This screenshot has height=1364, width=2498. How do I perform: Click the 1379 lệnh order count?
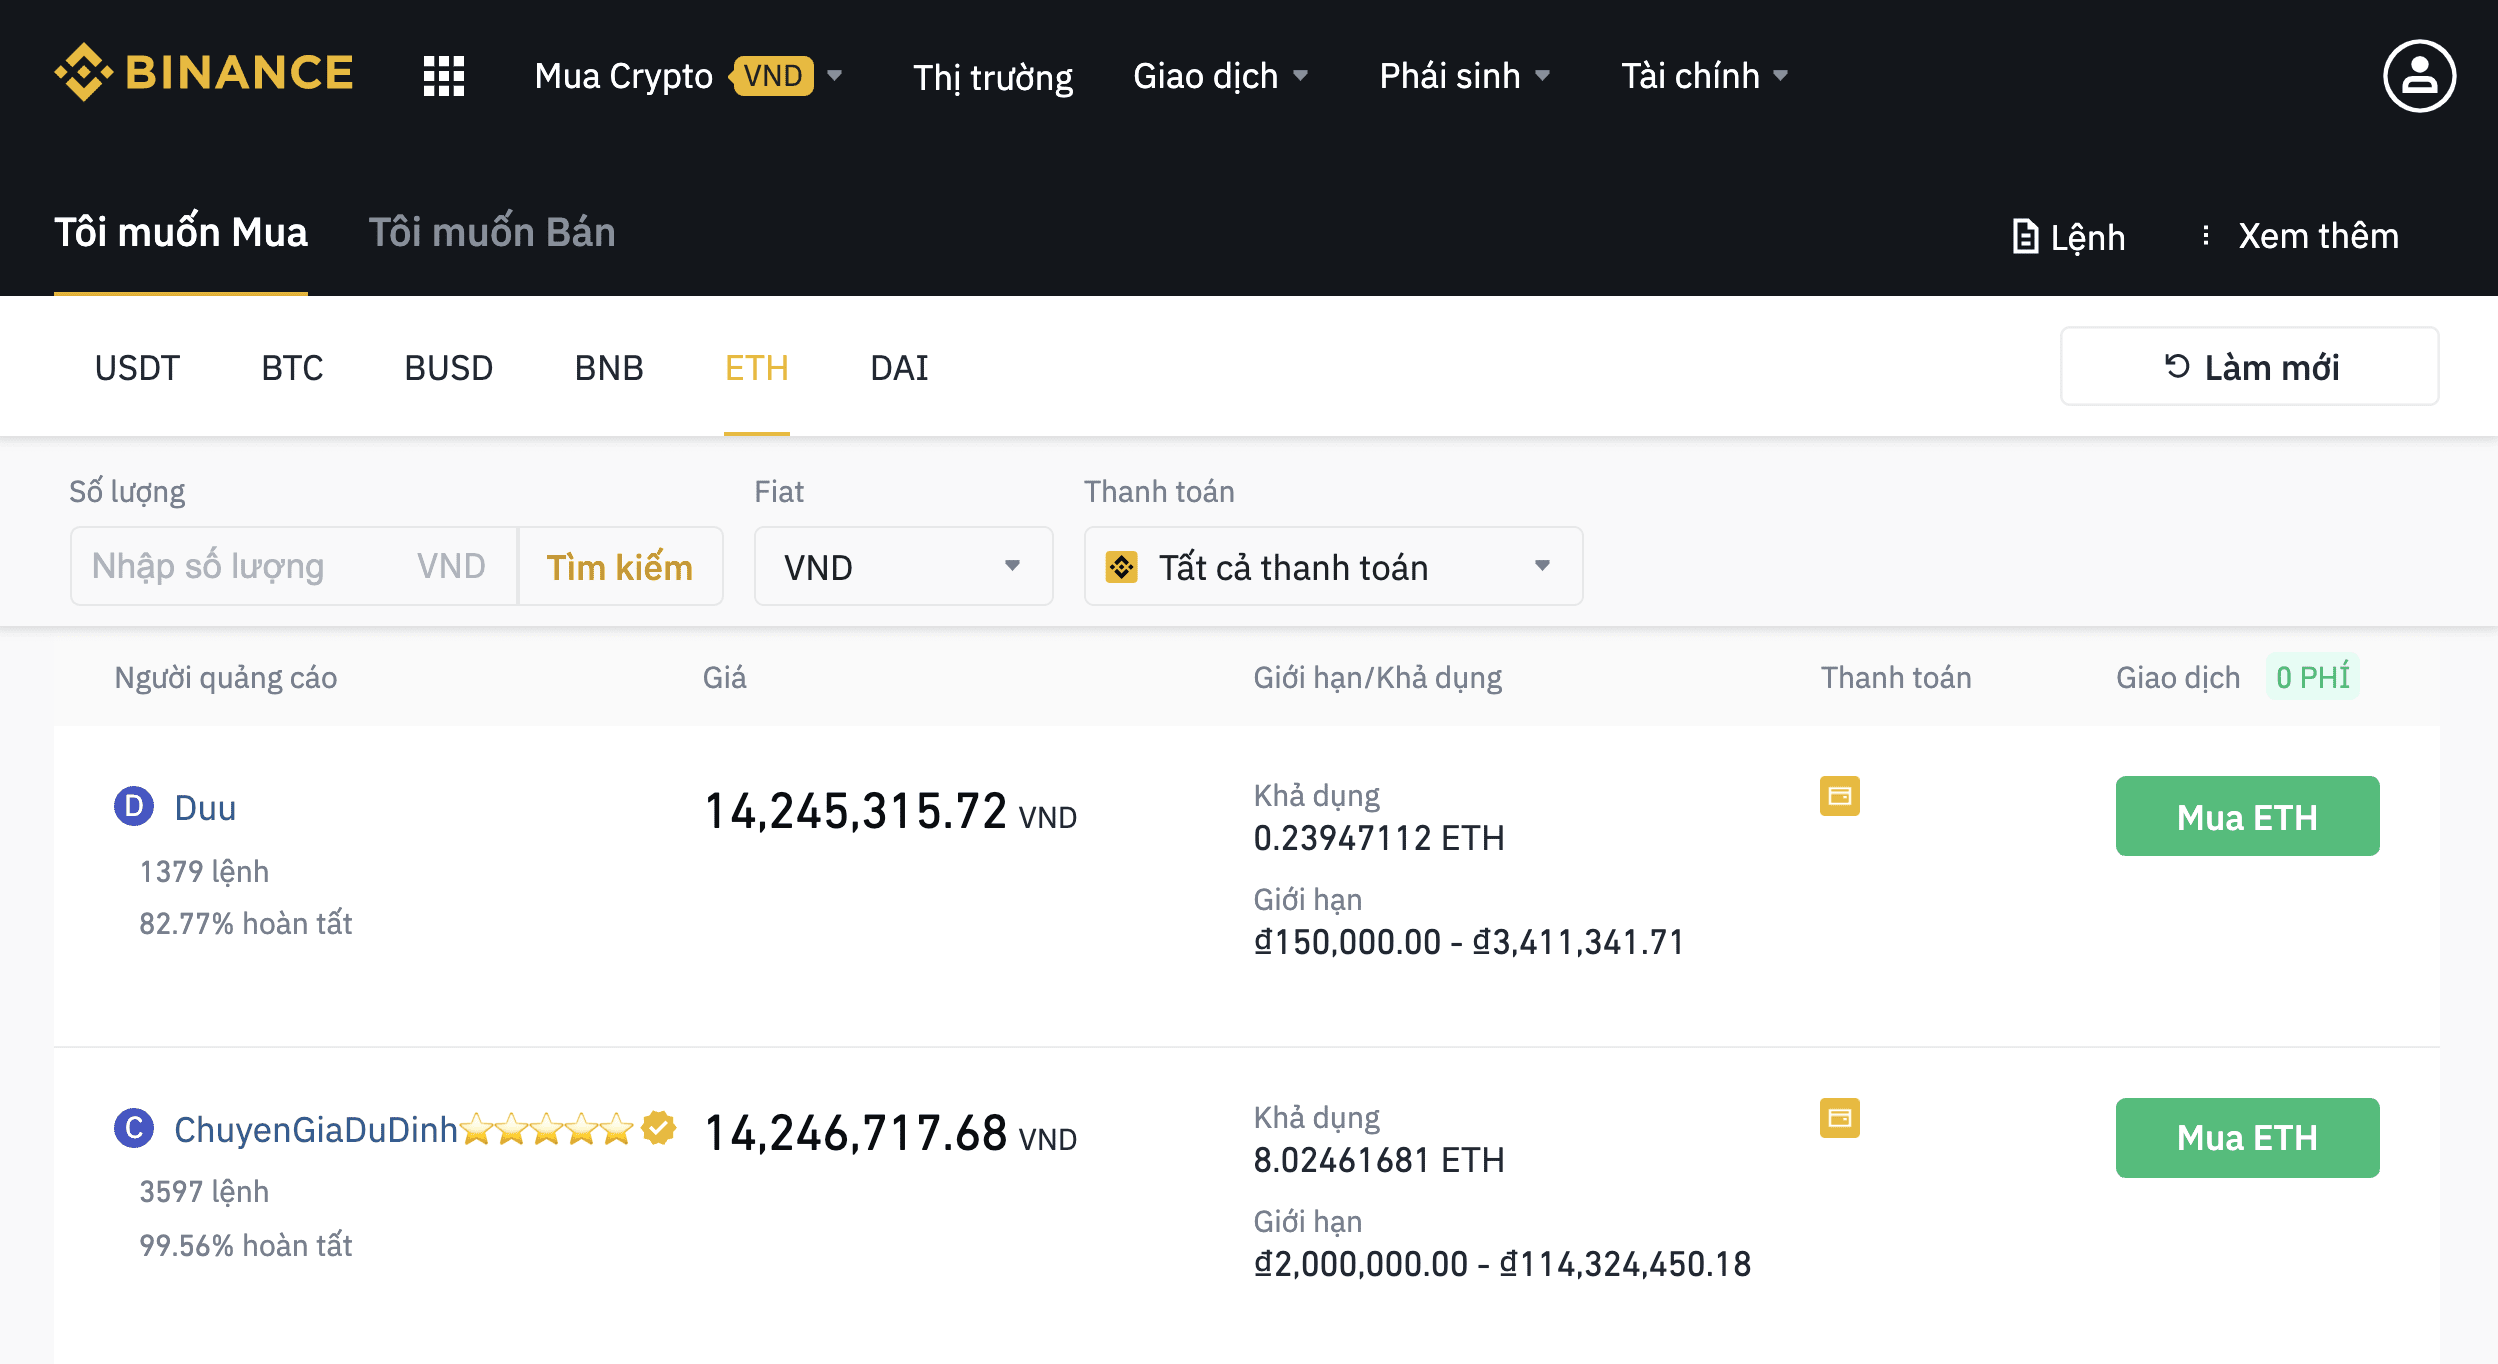pyautogui.click(x=204, y=872)
